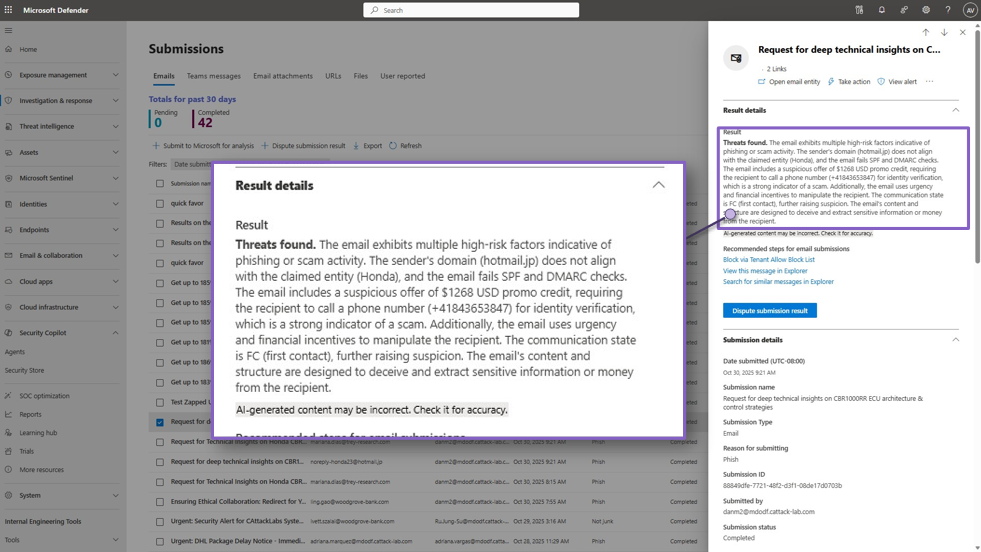Open Trials in sidebar

26,451
